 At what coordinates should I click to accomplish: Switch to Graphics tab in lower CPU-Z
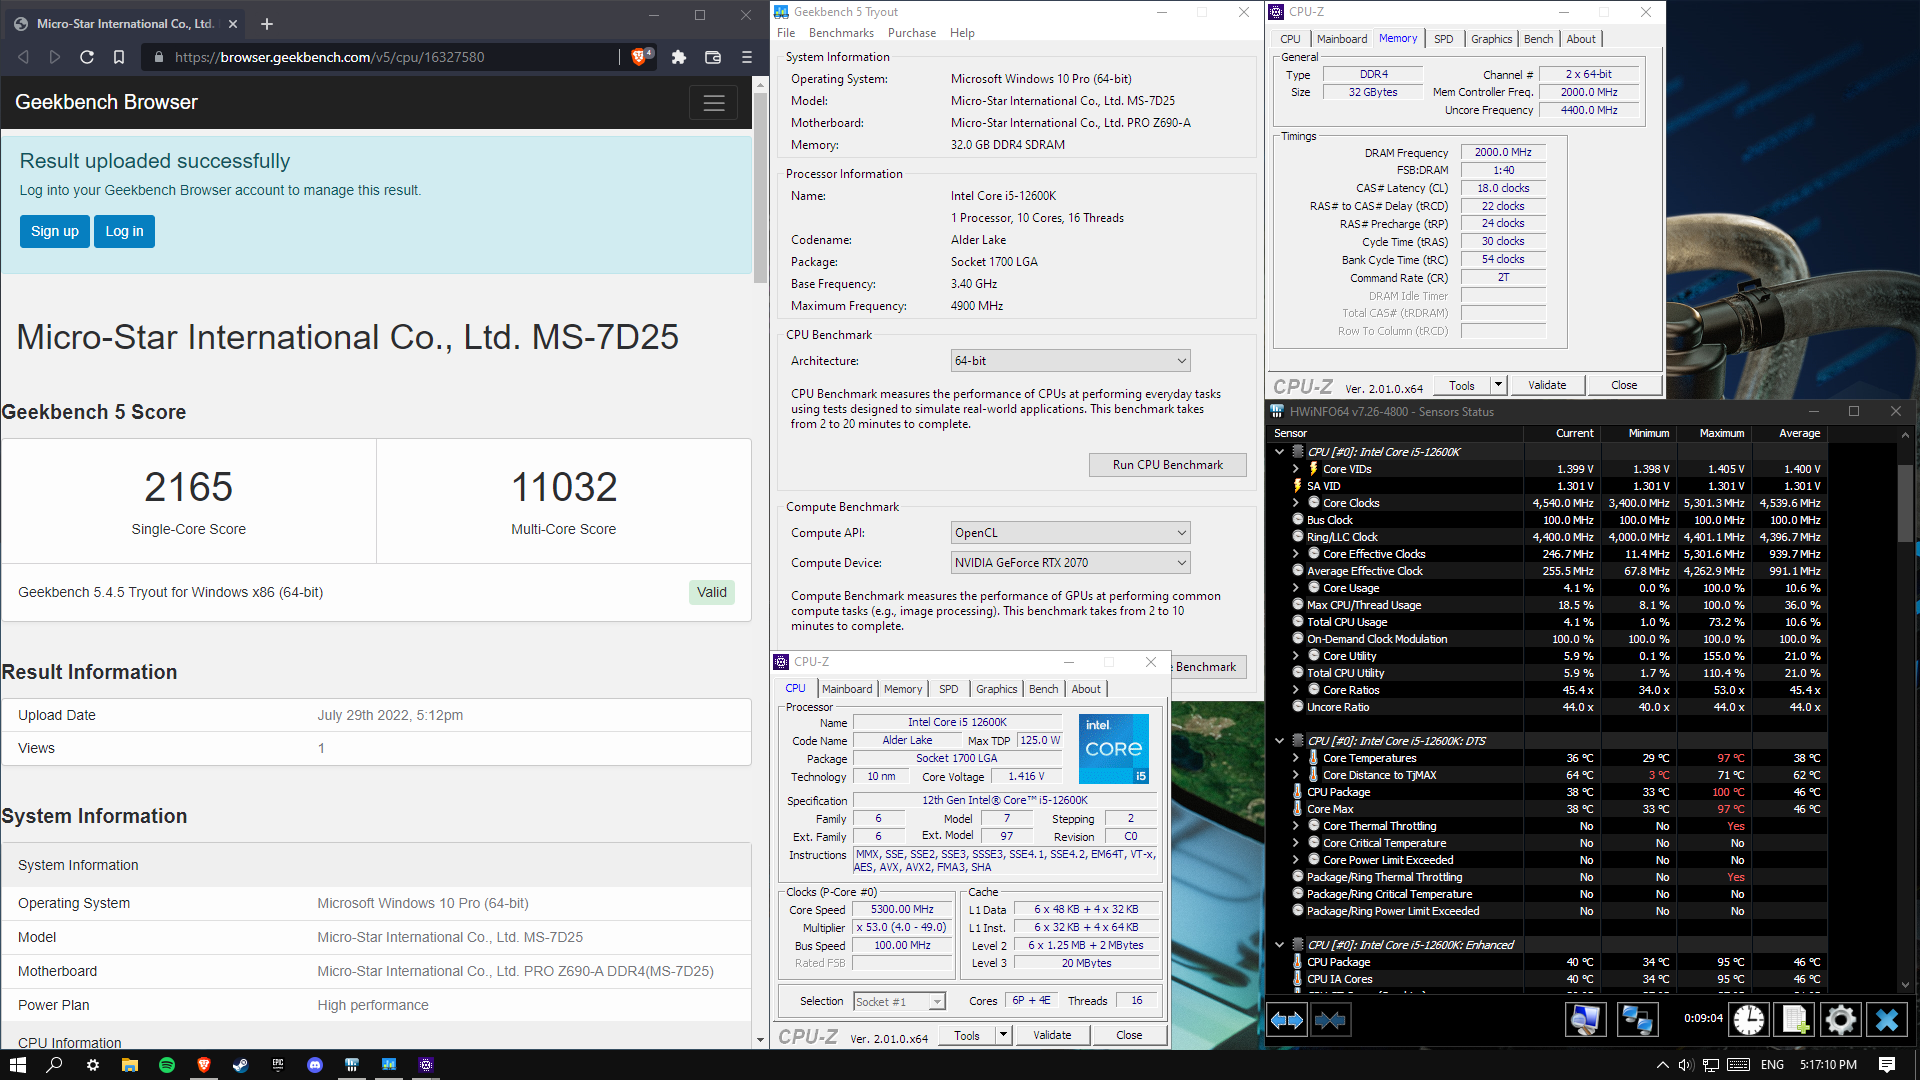996,689
